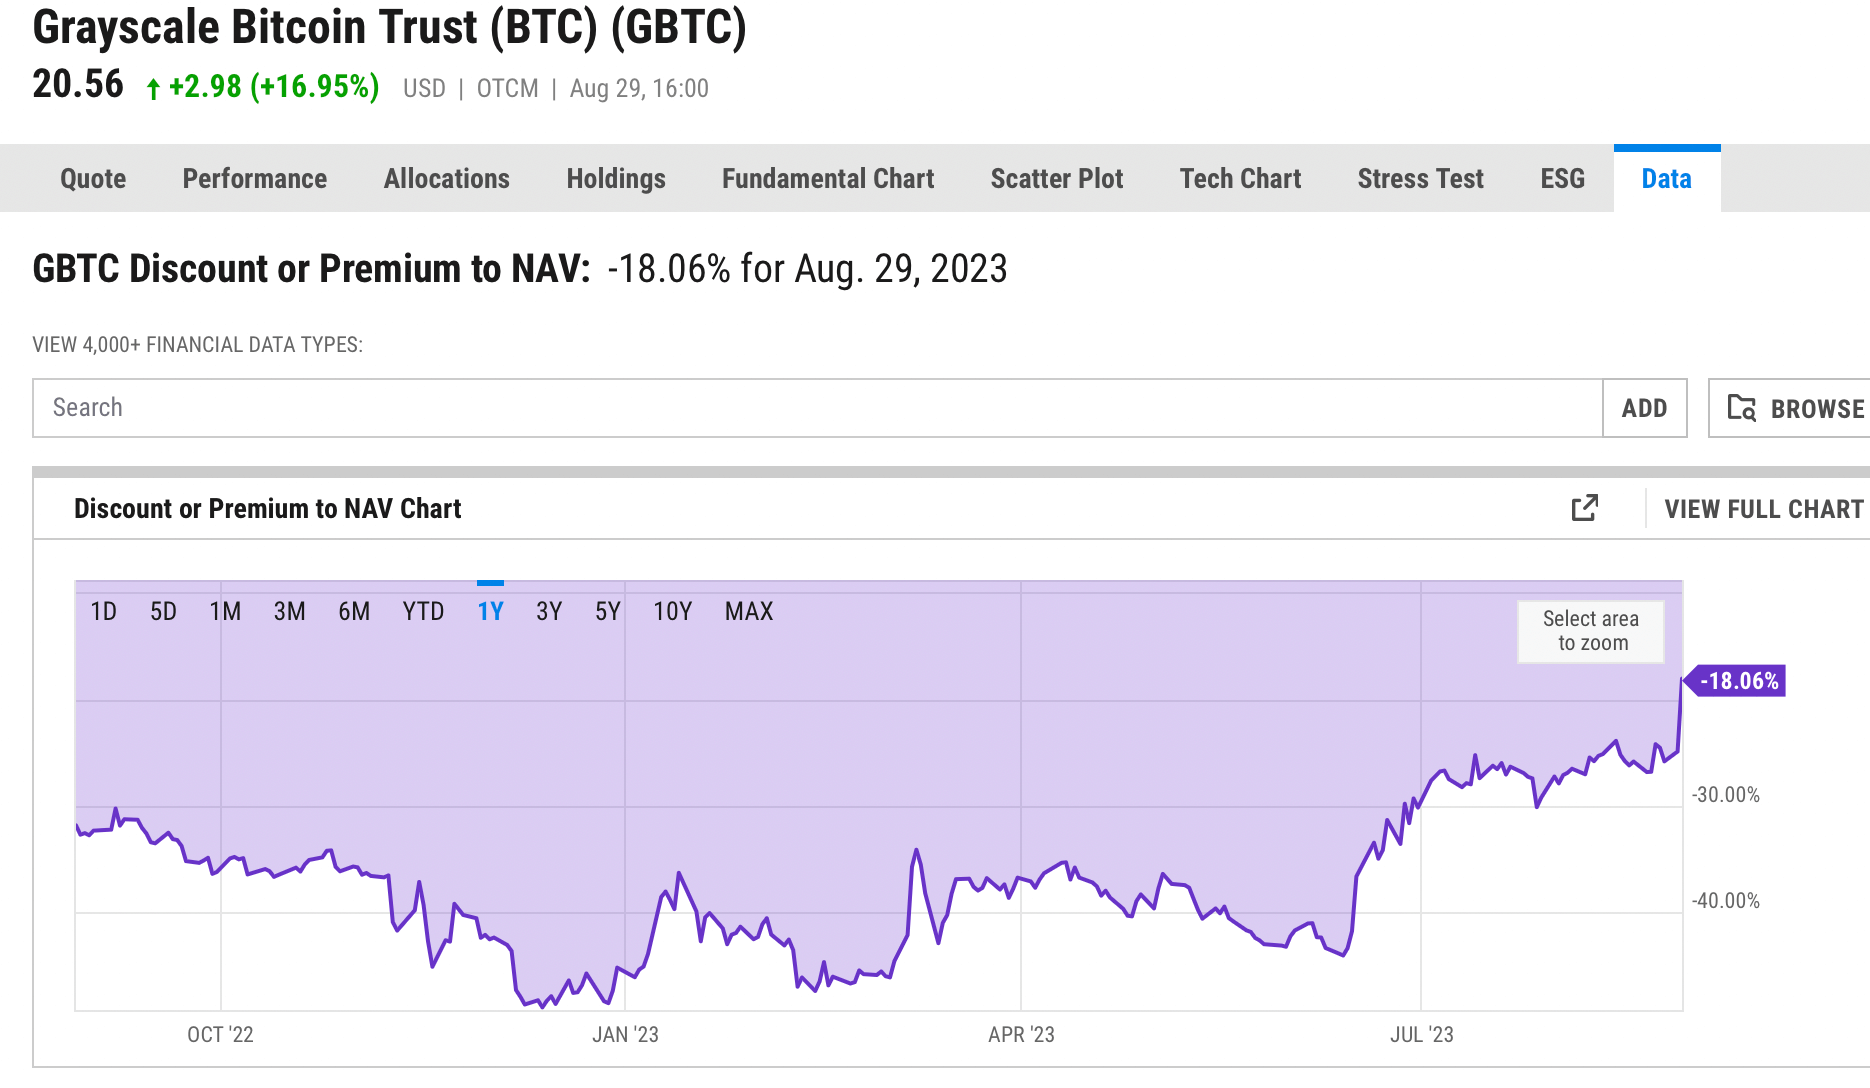
Task: Go to the Stress Test tab
Action: coord(1420,178)
